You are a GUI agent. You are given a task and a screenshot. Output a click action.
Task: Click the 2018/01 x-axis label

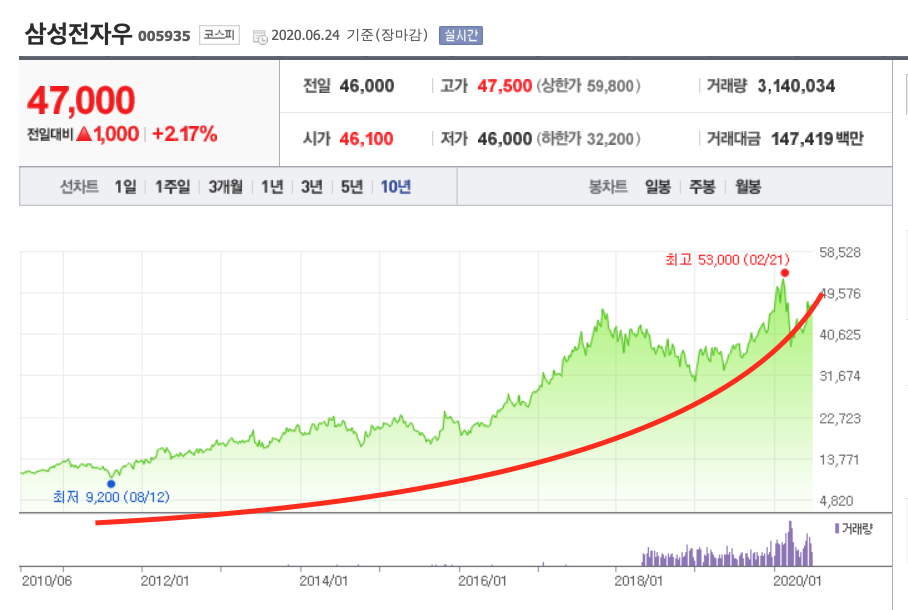pyautogui.click(x=639, y=581)
